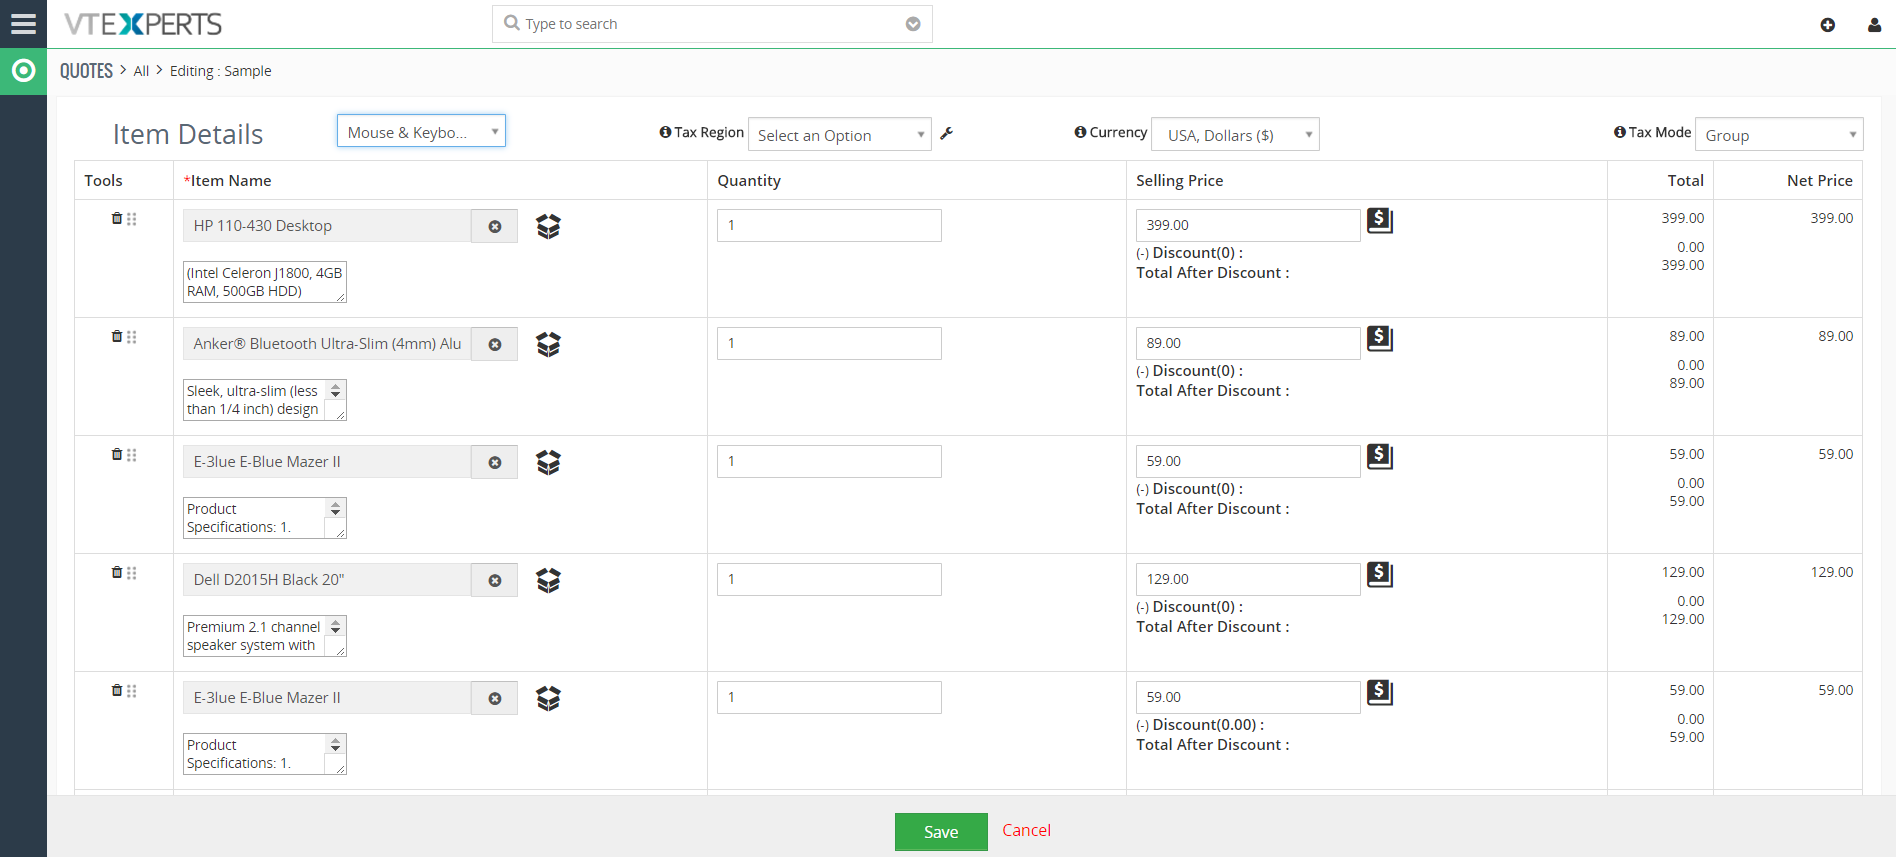
Task: Open product picker for Dell D2015H
Action: coord(548,580)
